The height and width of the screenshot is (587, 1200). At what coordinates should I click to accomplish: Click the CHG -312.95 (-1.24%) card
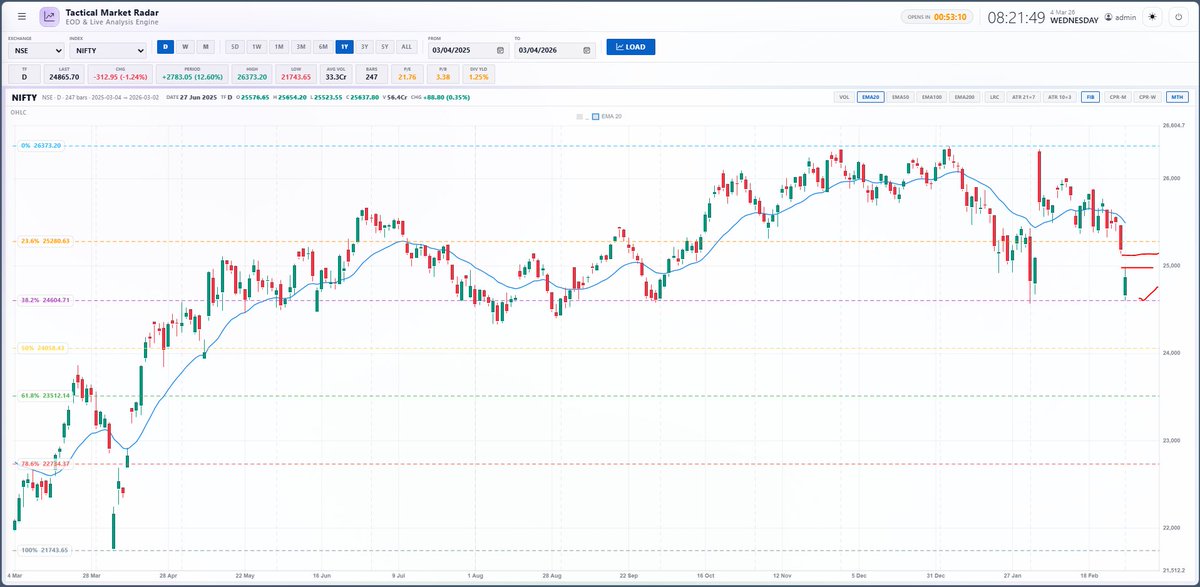coord(119,73)
